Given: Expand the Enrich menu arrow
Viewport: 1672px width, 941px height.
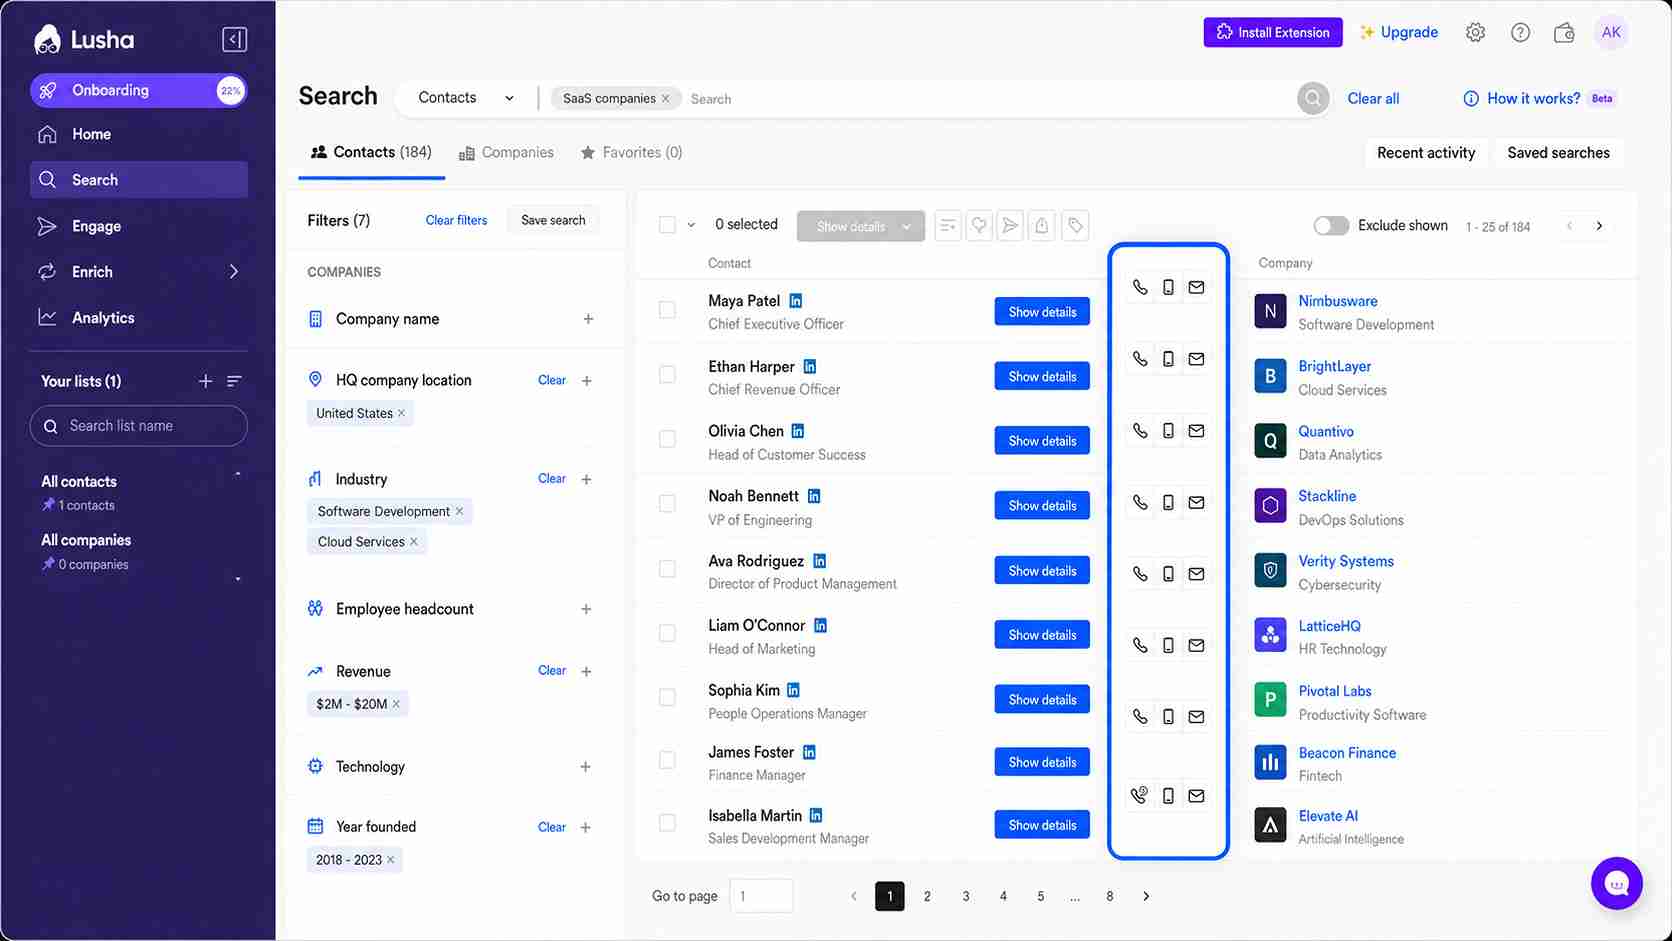Looking at the screenshot, I should point(234,272).
